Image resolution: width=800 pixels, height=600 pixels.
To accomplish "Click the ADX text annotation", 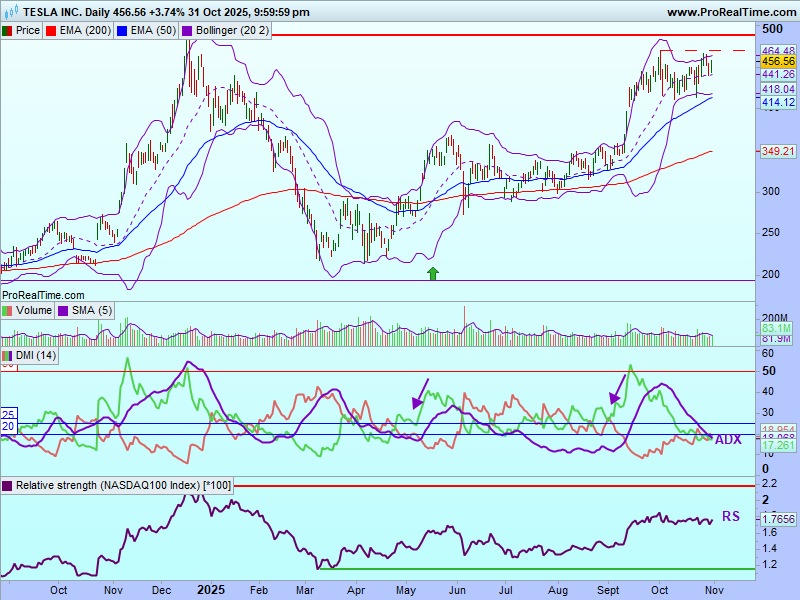I will tap(727, 439).
